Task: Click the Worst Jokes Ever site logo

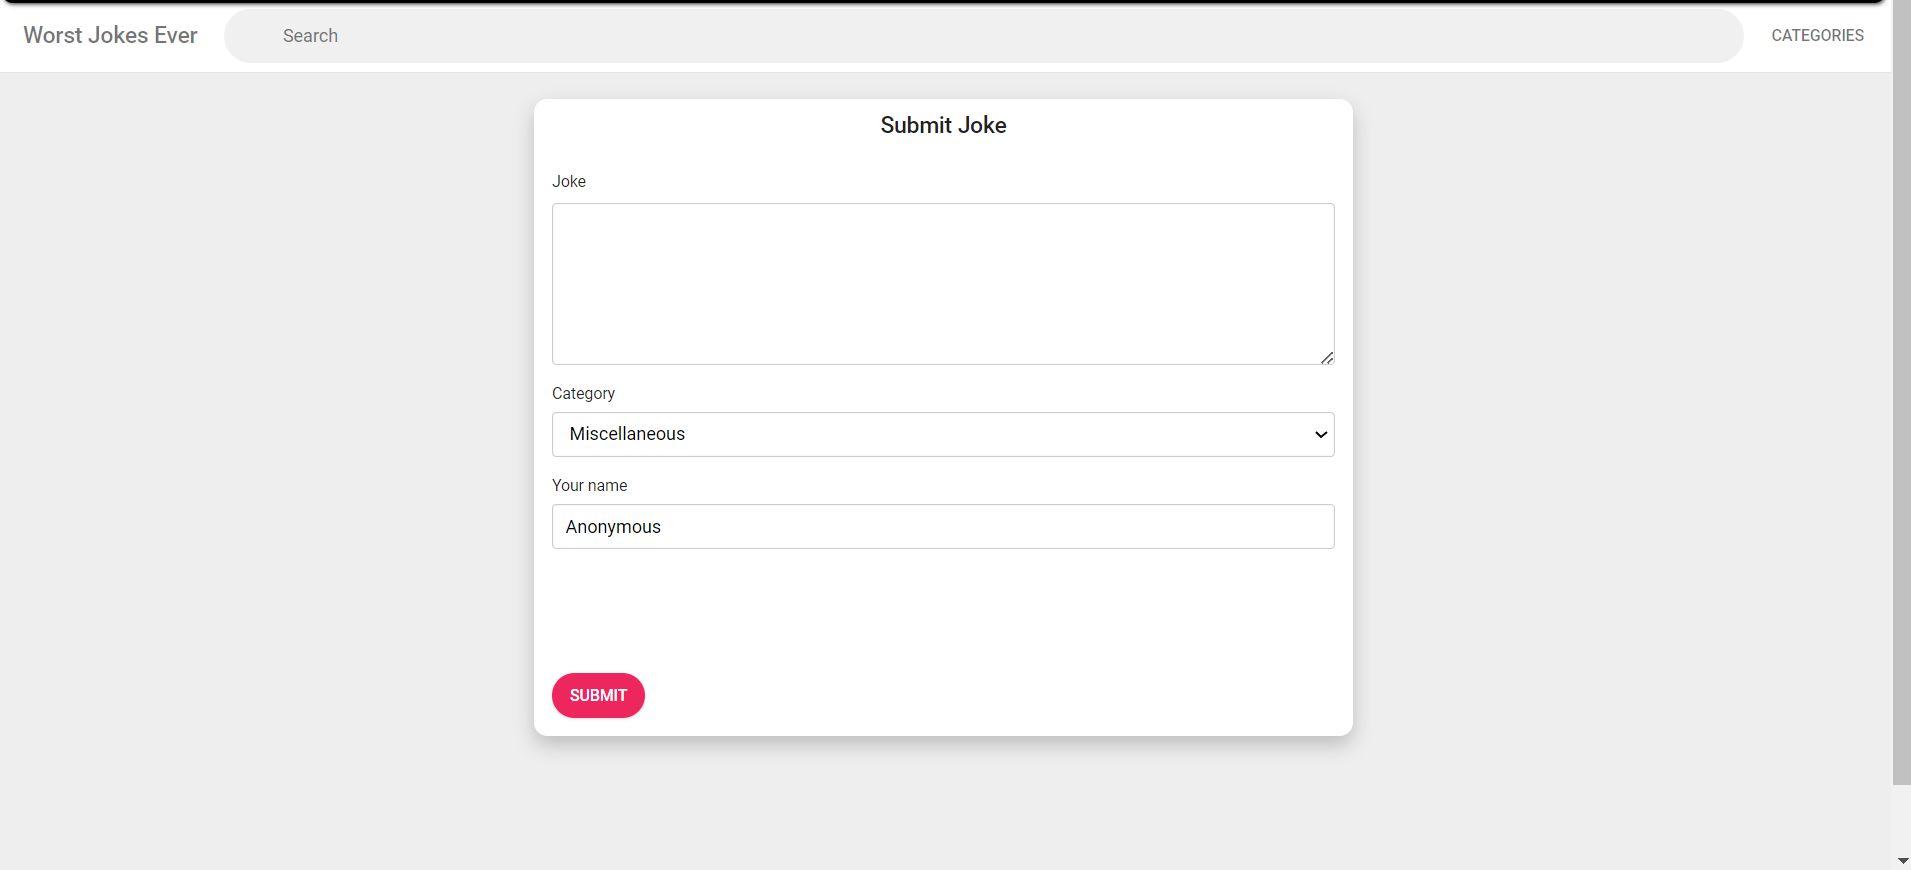Action: click(x=110, y=36)
